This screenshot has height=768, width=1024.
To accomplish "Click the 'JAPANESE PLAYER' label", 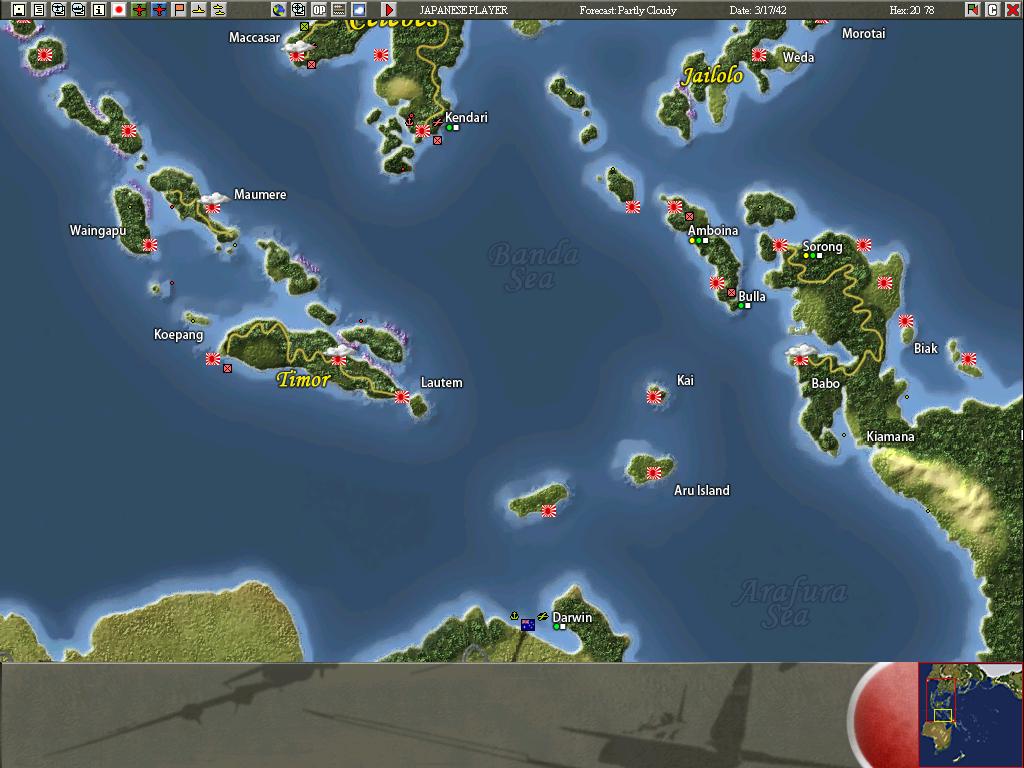I will [x=463, y=10].
